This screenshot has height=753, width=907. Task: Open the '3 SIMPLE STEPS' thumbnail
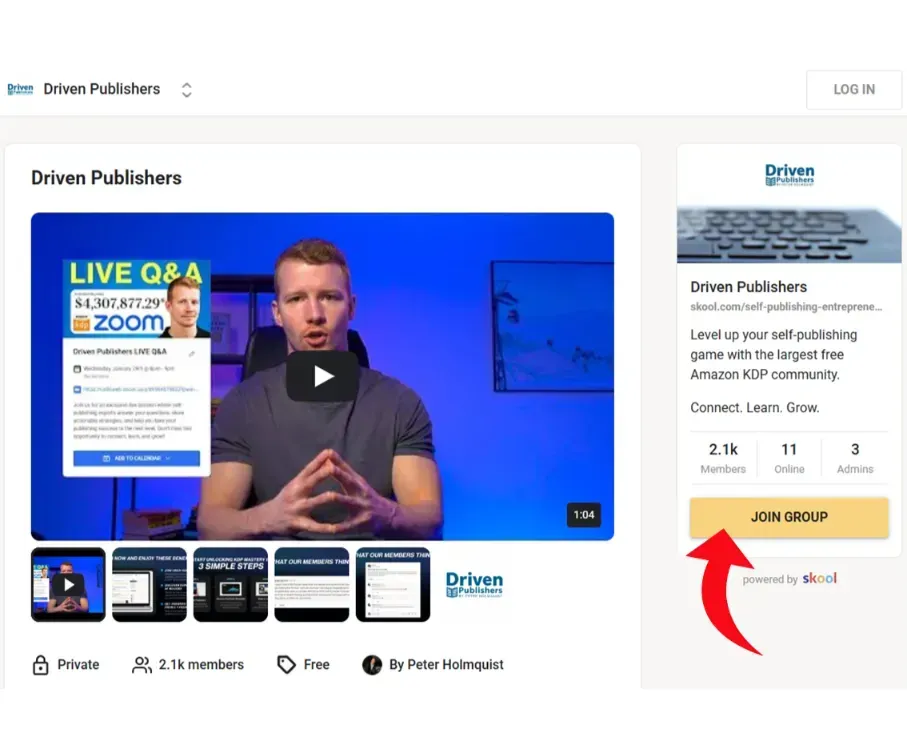coord(231,585)
